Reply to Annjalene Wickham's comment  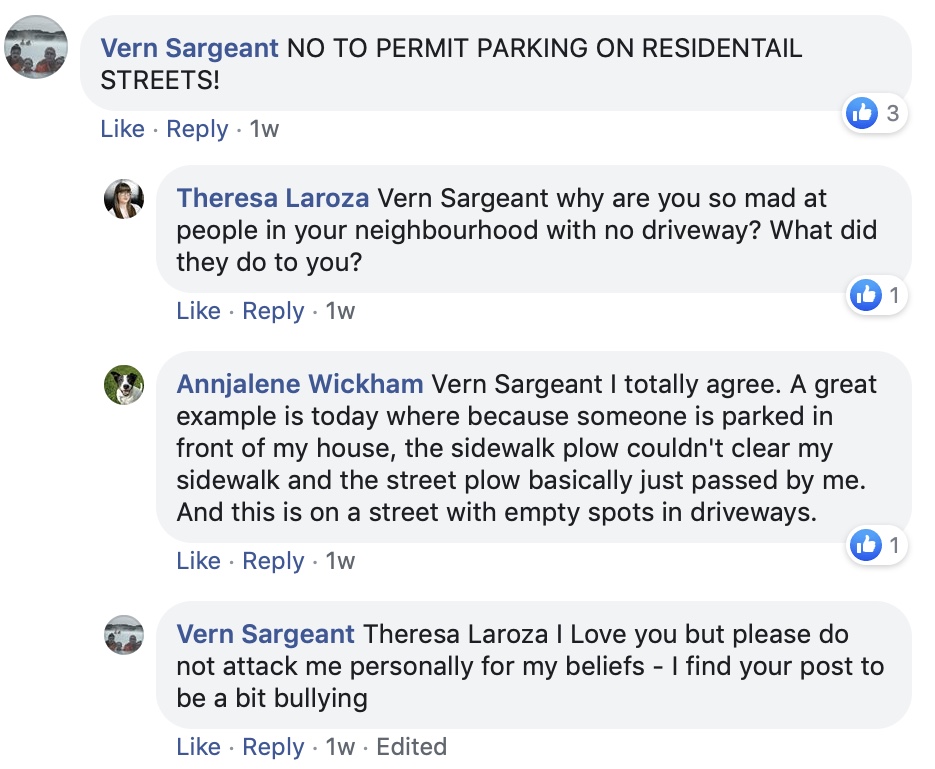point(273,560)
